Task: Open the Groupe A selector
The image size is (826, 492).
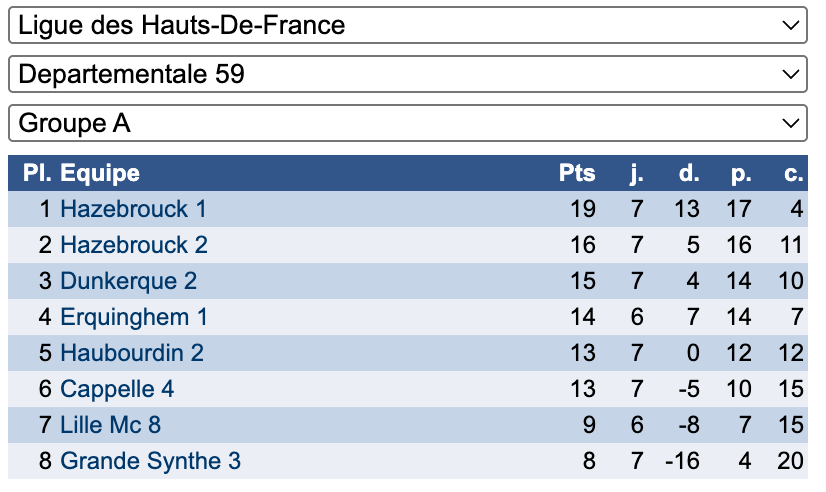Action: 407,124
